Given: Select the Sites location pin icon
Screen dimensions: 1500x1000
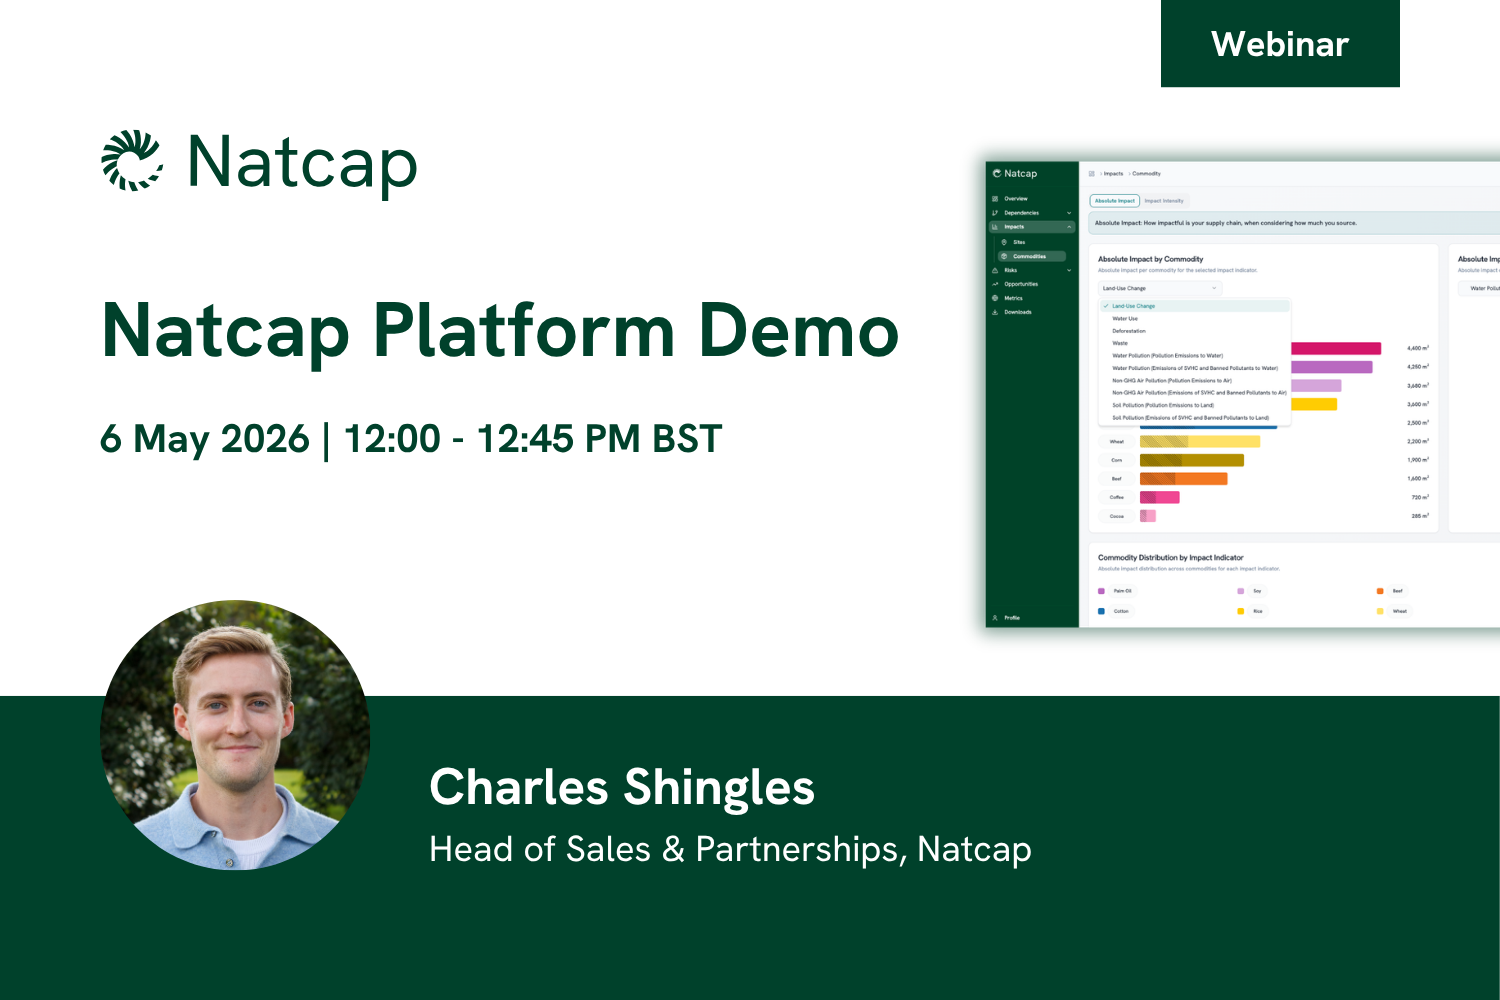Looking at the screenshot, I should pyautogui.click(x=1004, y=241).
